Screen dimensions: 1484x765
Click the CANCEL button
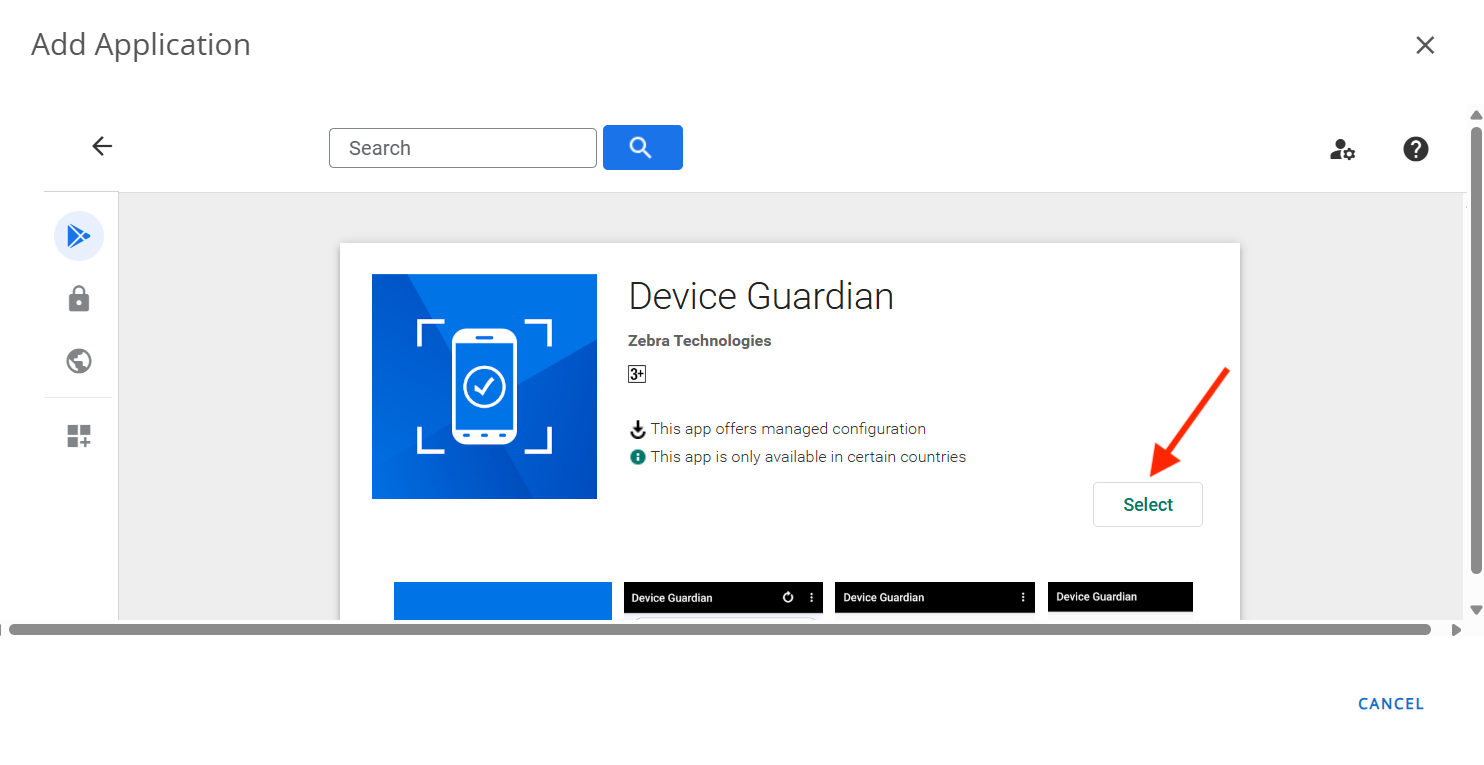point(1390,704)
